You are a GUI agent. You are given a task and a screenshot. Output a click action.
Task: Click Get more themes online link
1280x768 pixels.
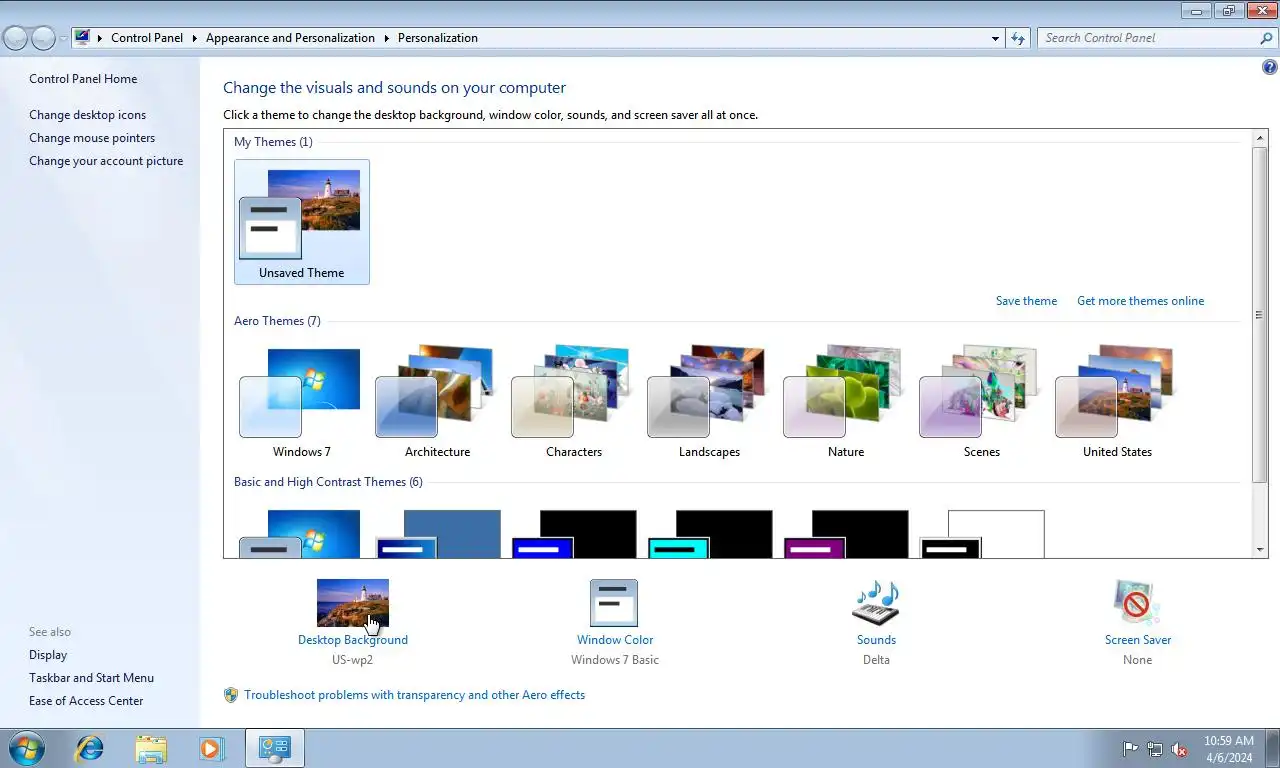pos(1140,301)
